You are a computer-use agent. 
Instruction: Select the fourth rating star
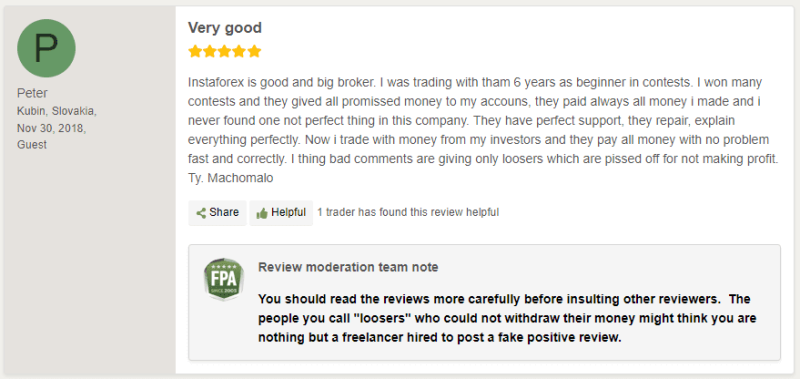[x=239, y=51]
